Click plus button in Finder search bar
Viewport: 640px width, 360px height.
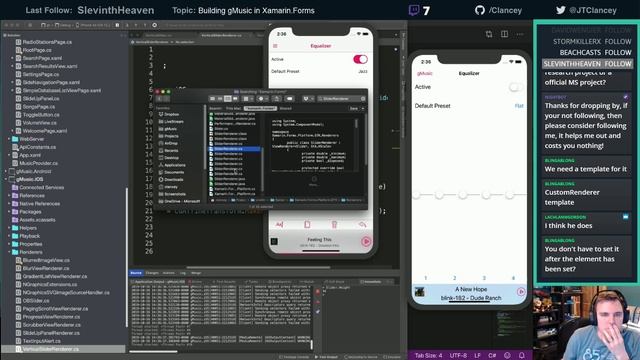pyautogui.click(x=363, y=108)
